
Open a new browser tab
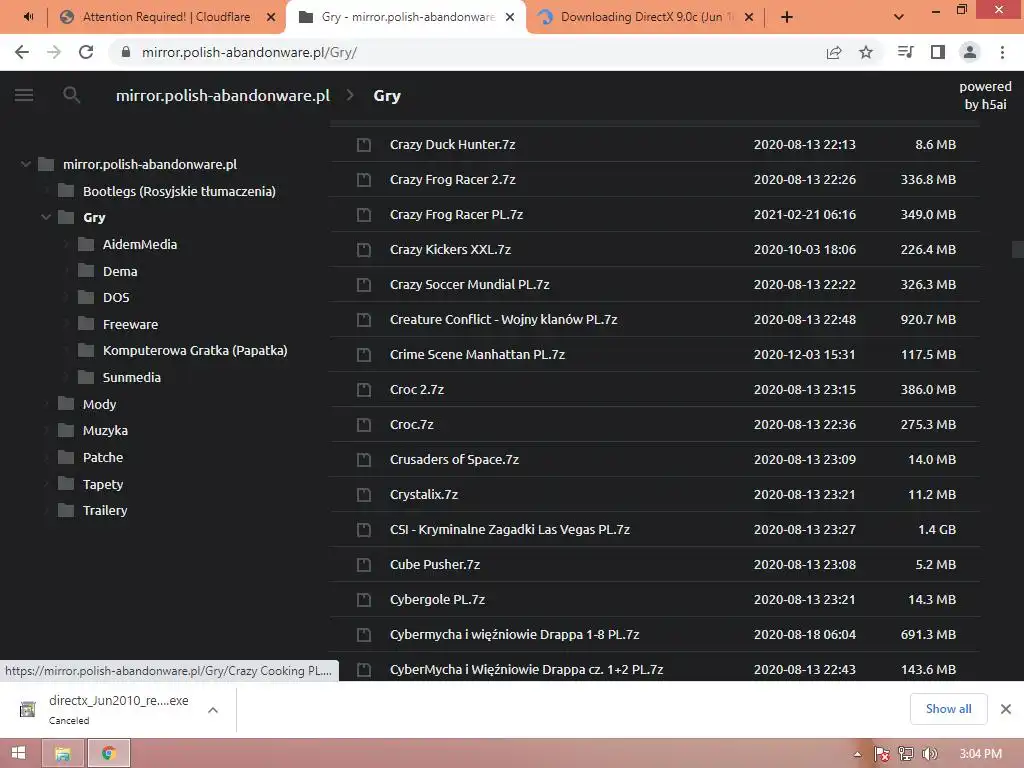click(787, 17)
